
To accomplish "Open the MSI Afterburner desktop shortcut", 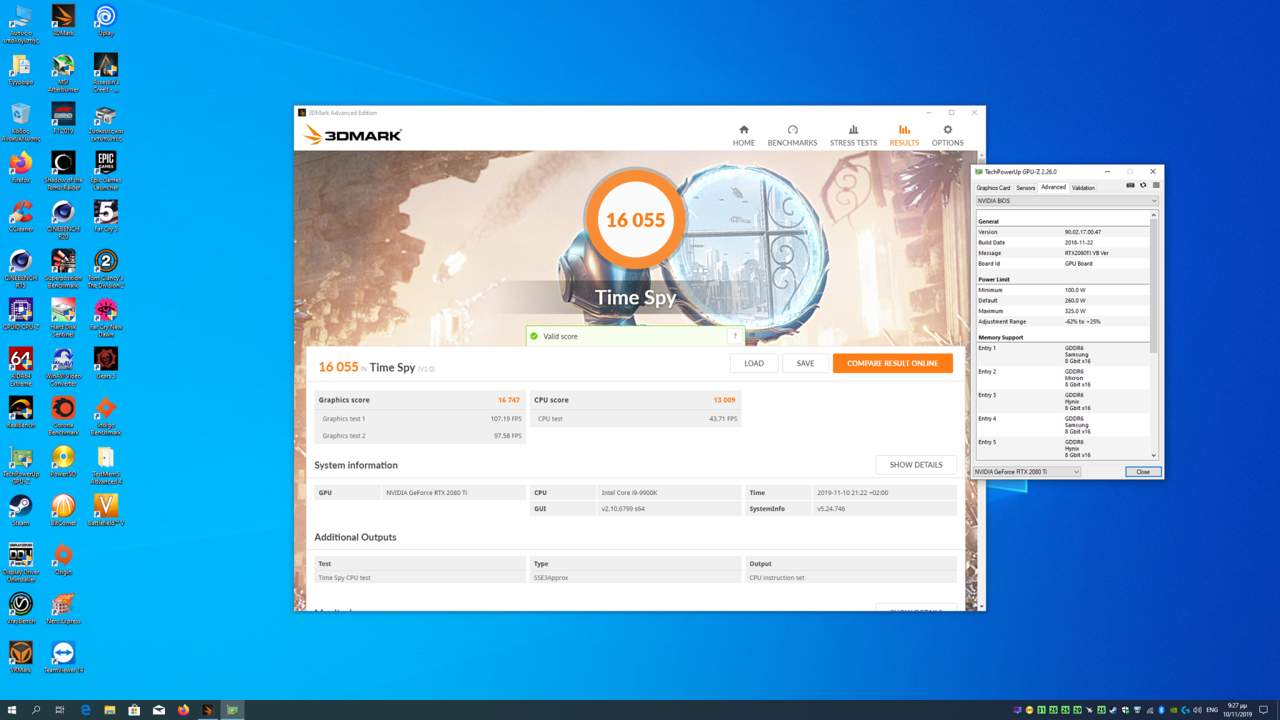I will tap(63, 74).
